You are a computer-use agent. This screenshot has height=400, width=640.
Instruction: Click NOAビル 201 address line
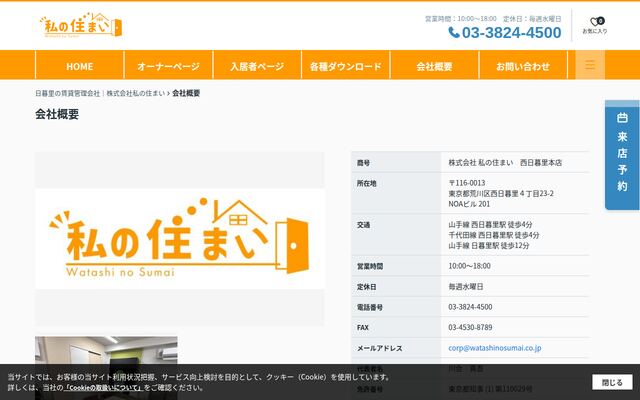click(469, 204)
